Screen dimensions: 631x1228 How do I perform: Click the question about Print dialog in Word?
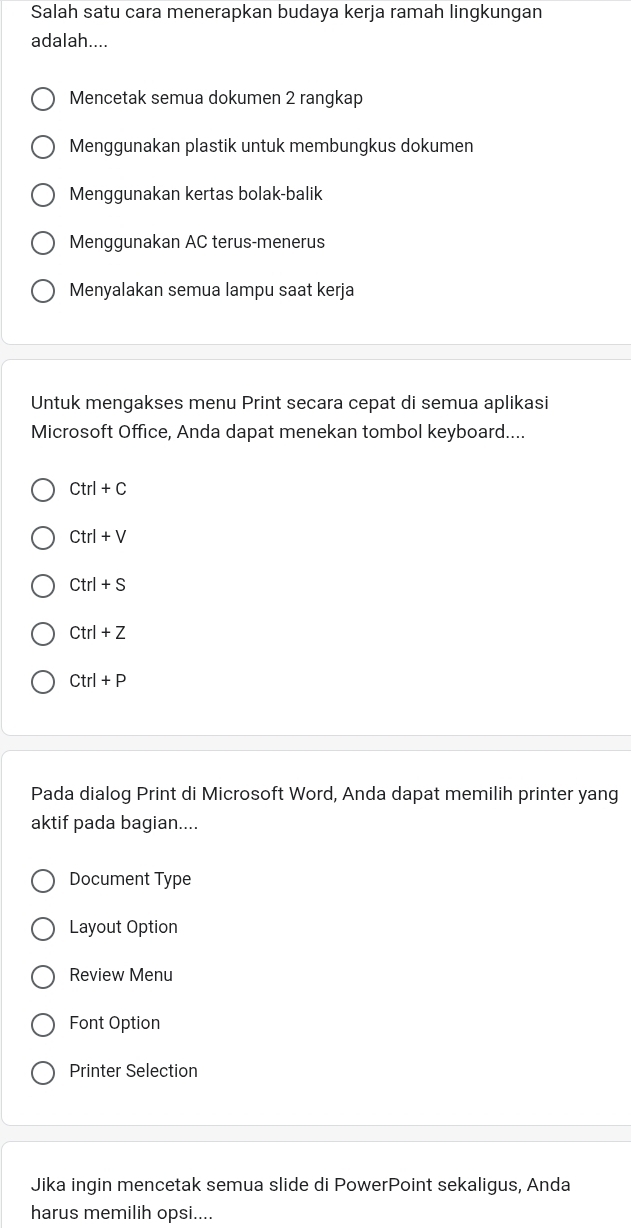[x=324, y=808]
